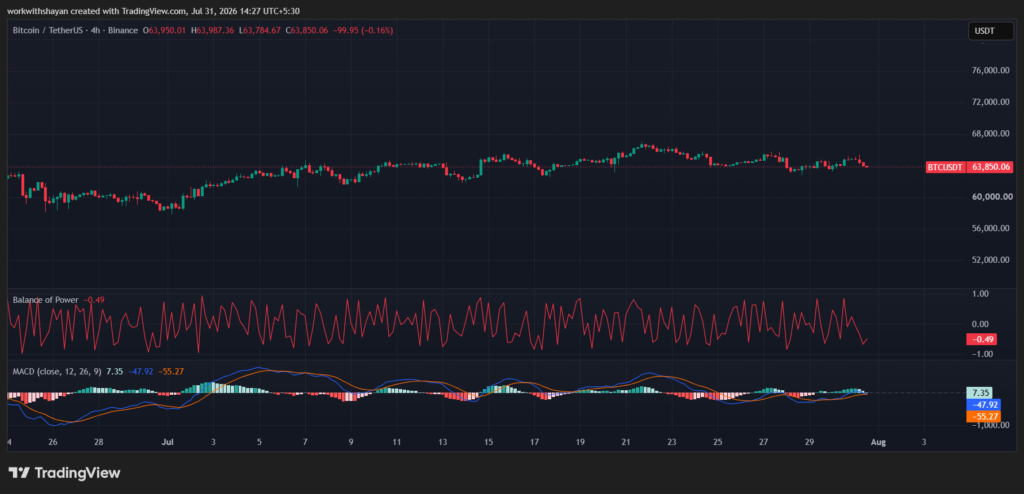Click the 25 date on the time axis
This screenshot has width=1024, height=494.
click(x=718, y=442)
